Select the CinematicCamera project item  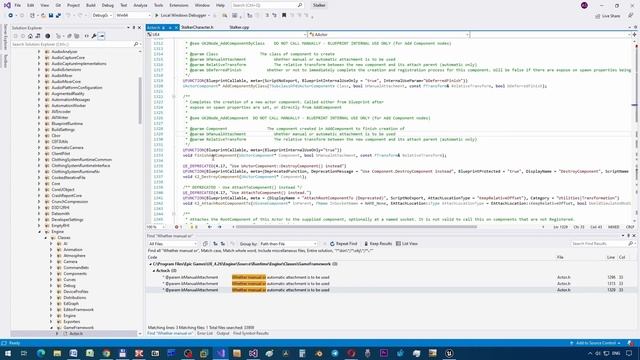point(67,148)
